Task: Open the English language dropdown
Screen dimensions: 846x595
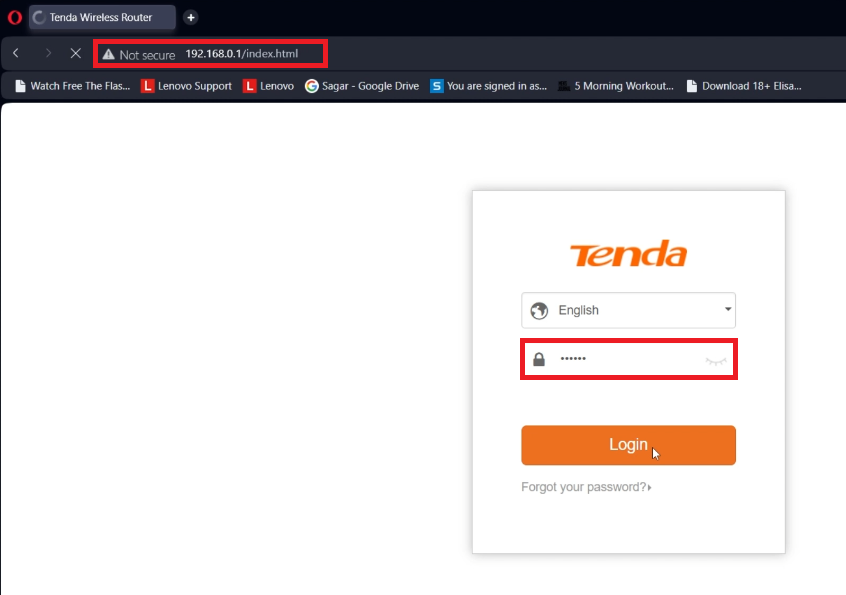Action: [629, 310]
